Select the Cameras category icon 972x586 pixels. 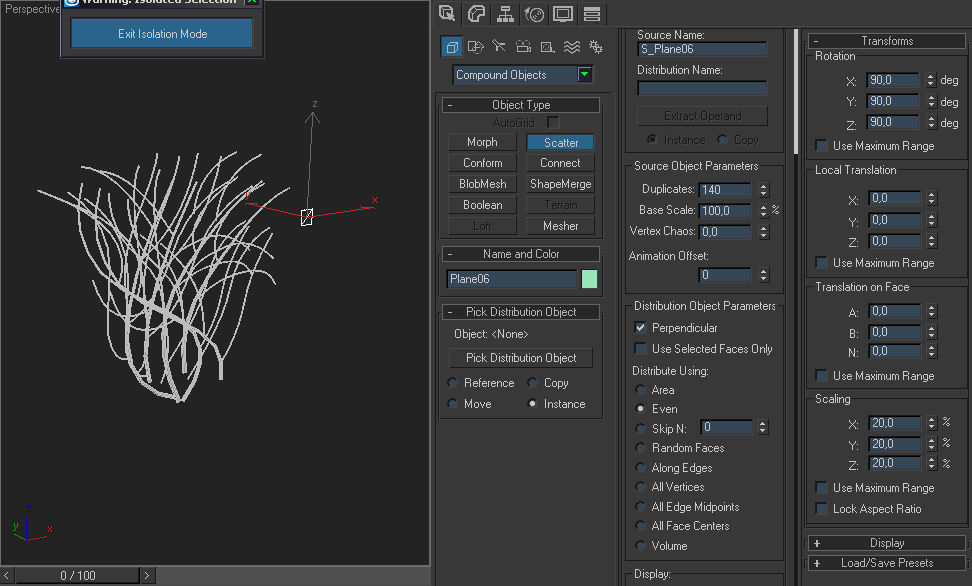523,47
